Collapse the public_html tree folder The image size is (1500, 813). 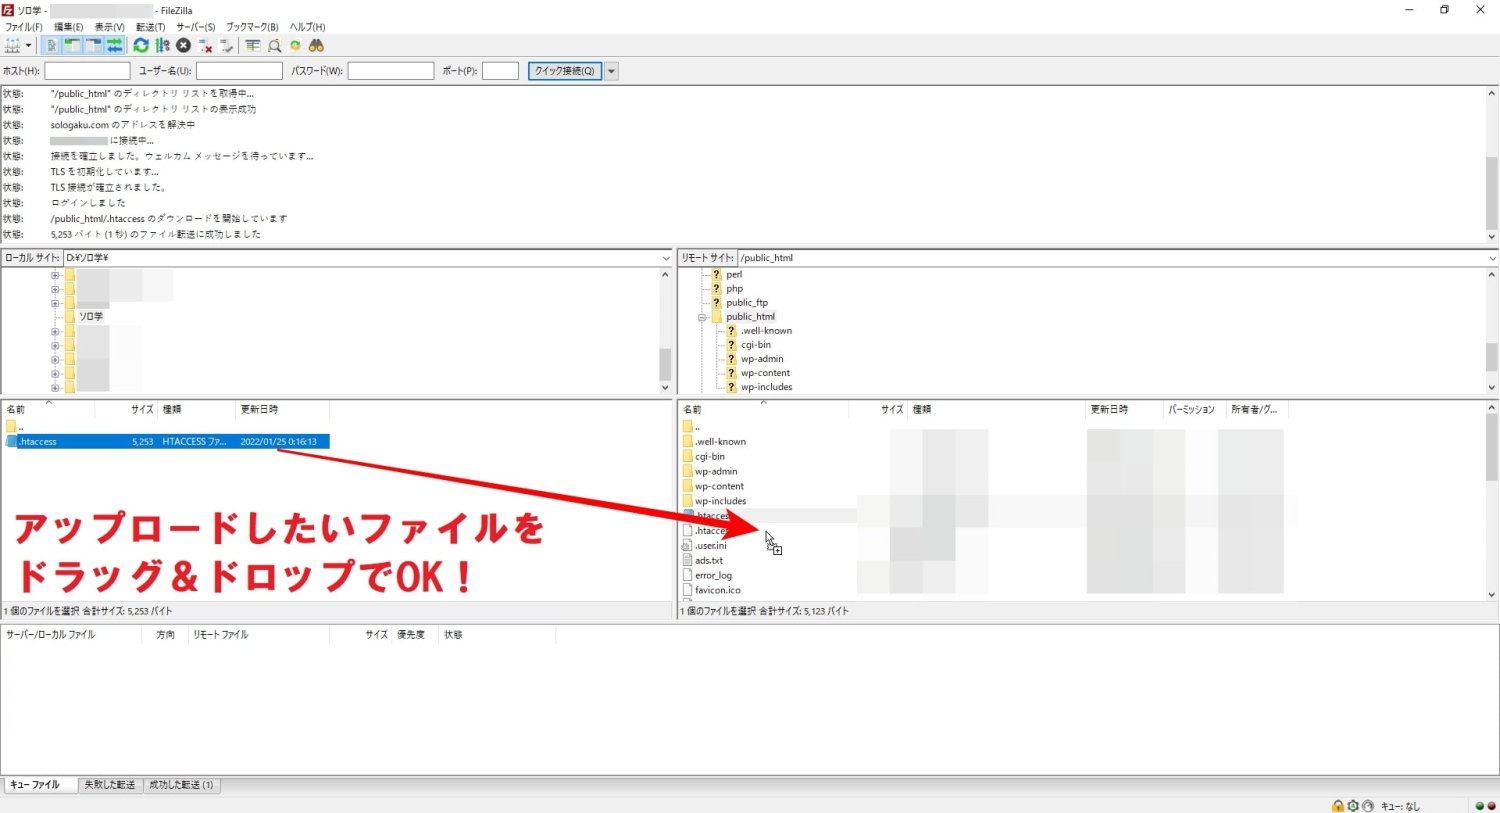[x=702, y=317]
